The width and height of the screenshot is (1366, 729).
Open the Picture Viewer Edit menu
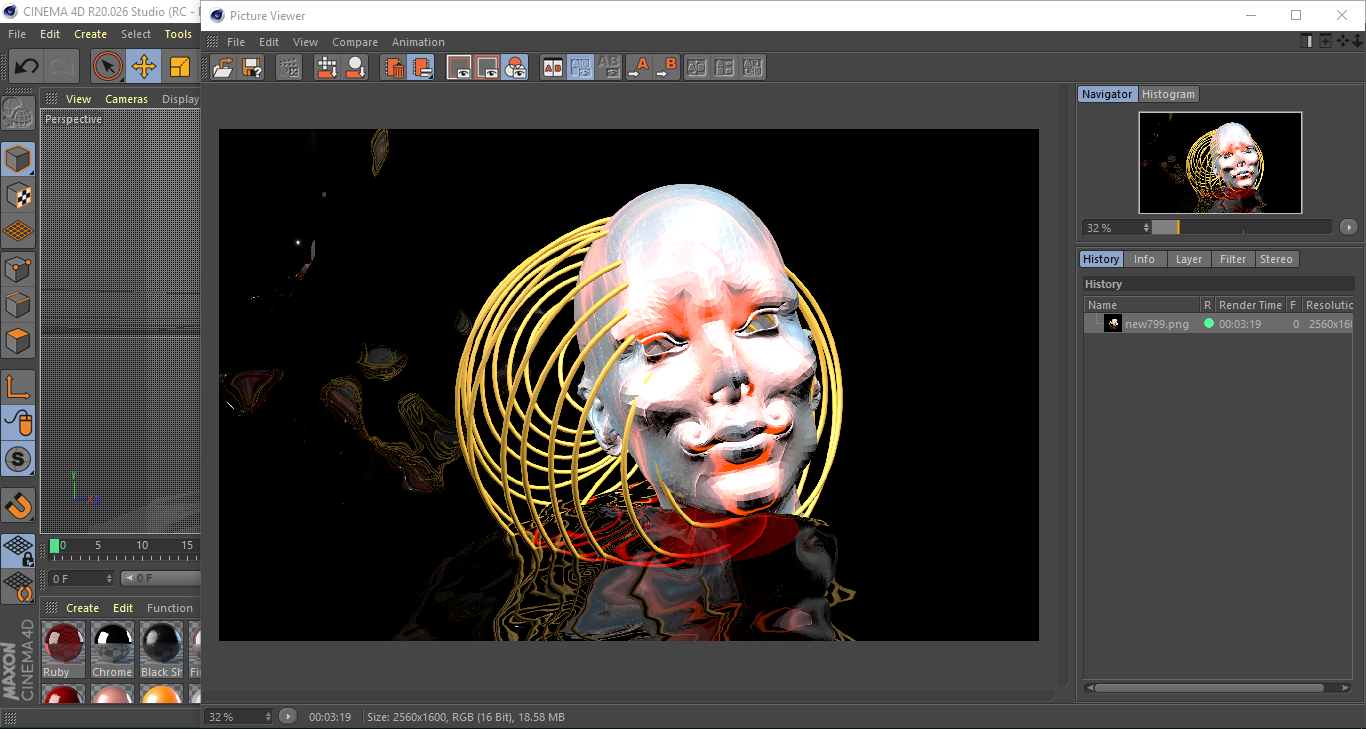(269, 42)
